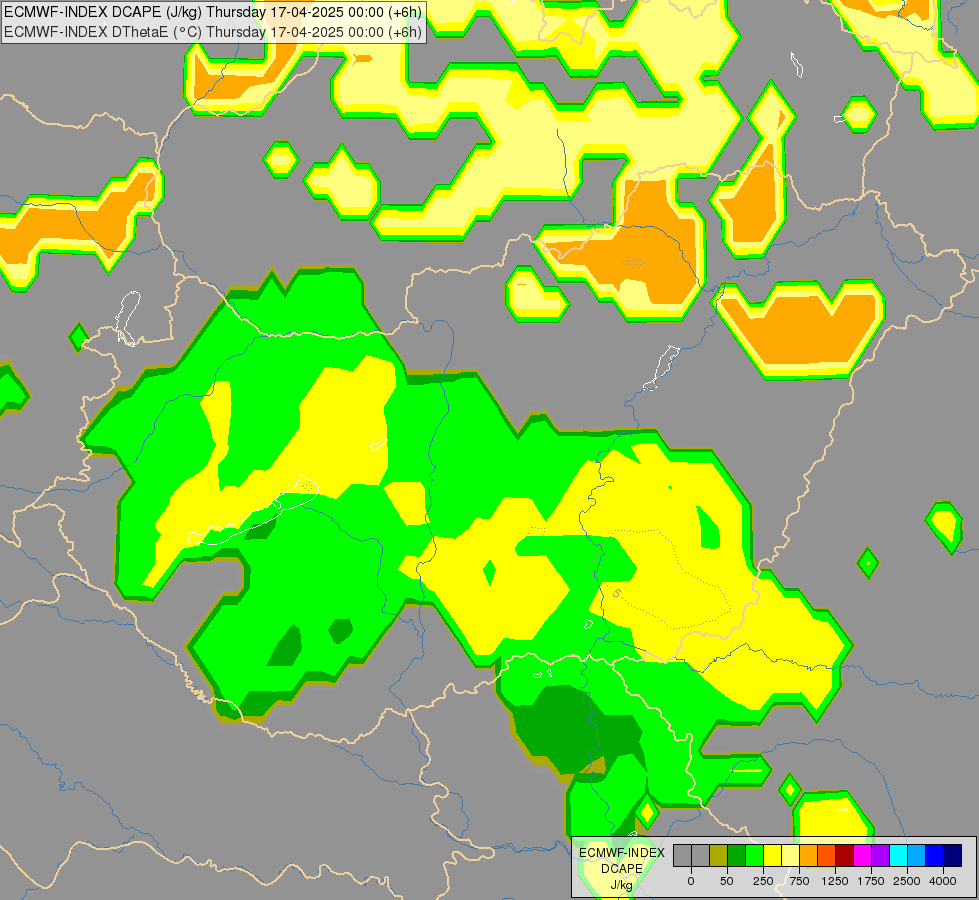Click the legend's ECMWF-INDEX label

coord(622,853)
